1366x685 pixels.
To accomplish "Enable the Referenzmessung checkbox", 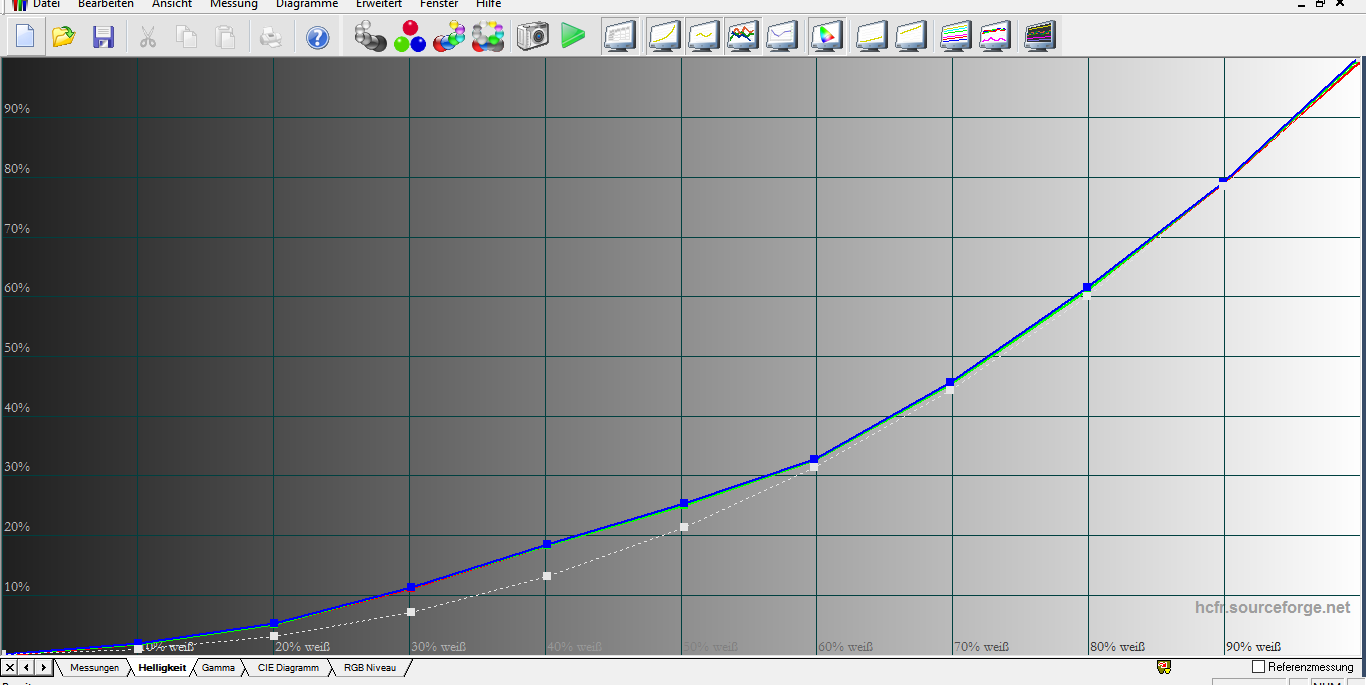I will (x=1259, y=667).
